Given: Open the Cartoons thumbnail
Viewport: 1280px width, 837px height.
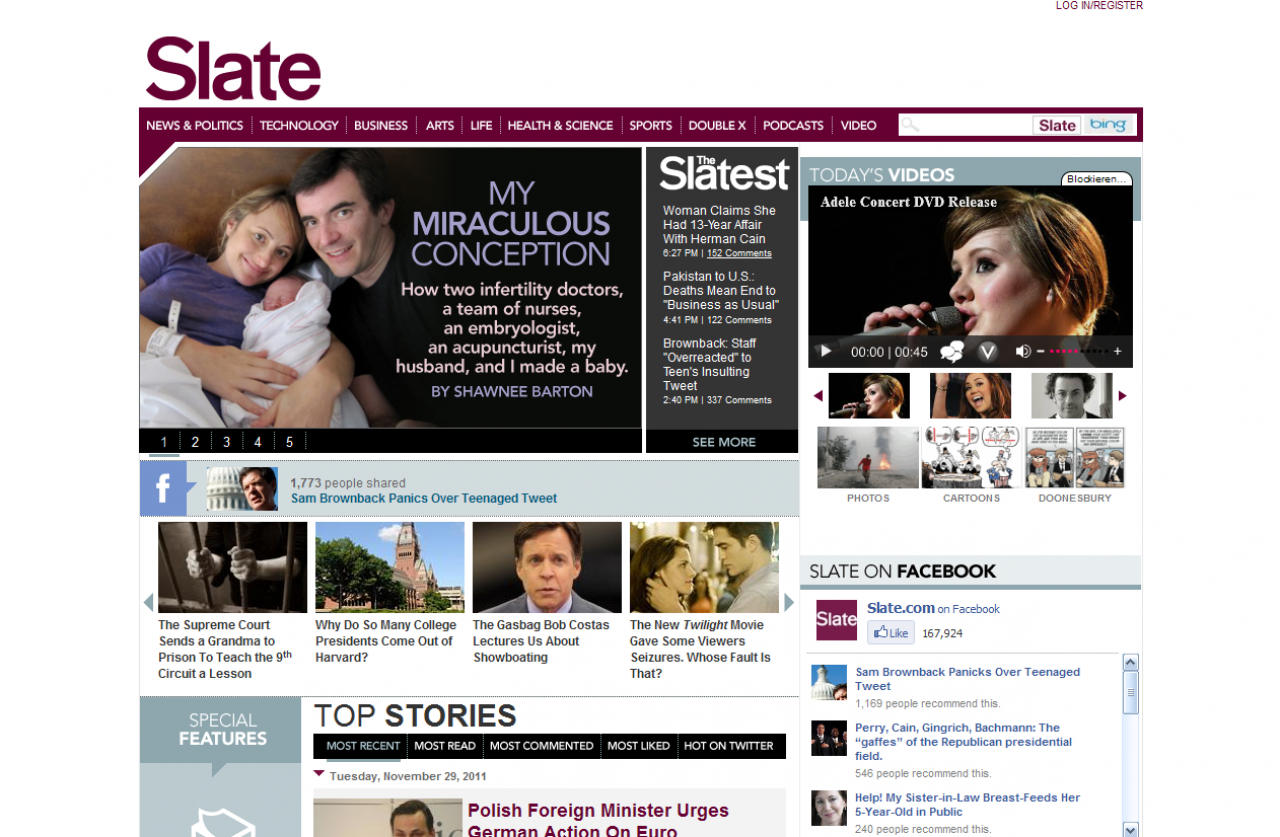Looking at the screenshot, I should click(971, 458).
